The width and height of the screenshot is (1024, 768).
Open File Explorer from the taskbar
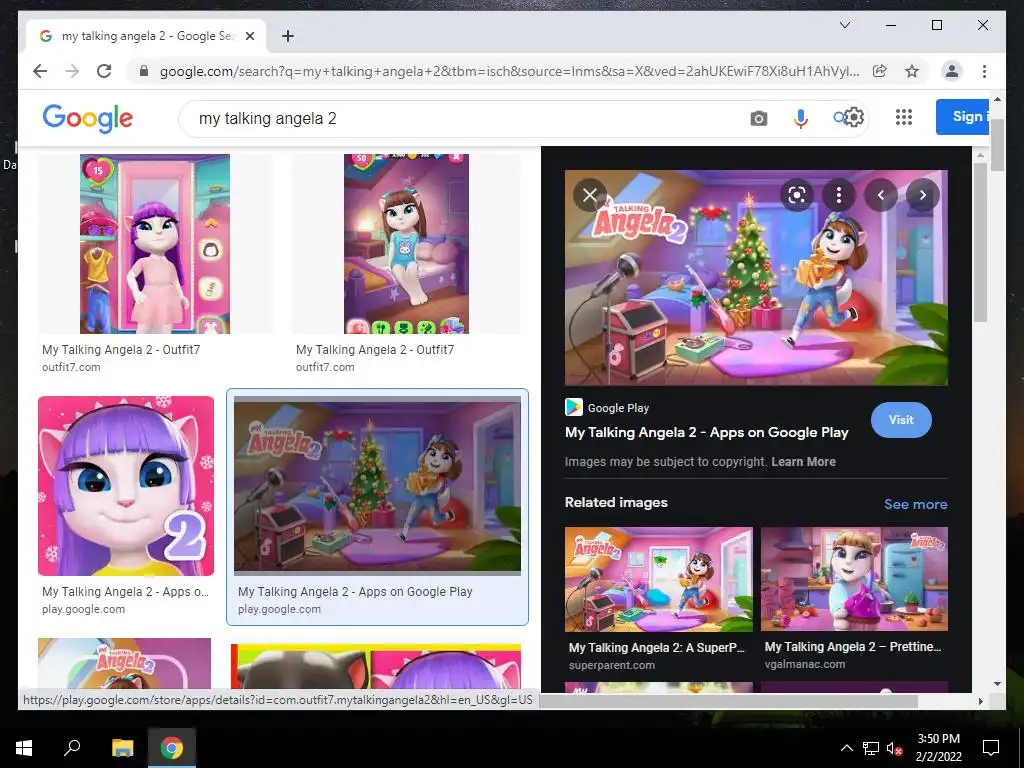pyautogui.click(x=122, y=748)
